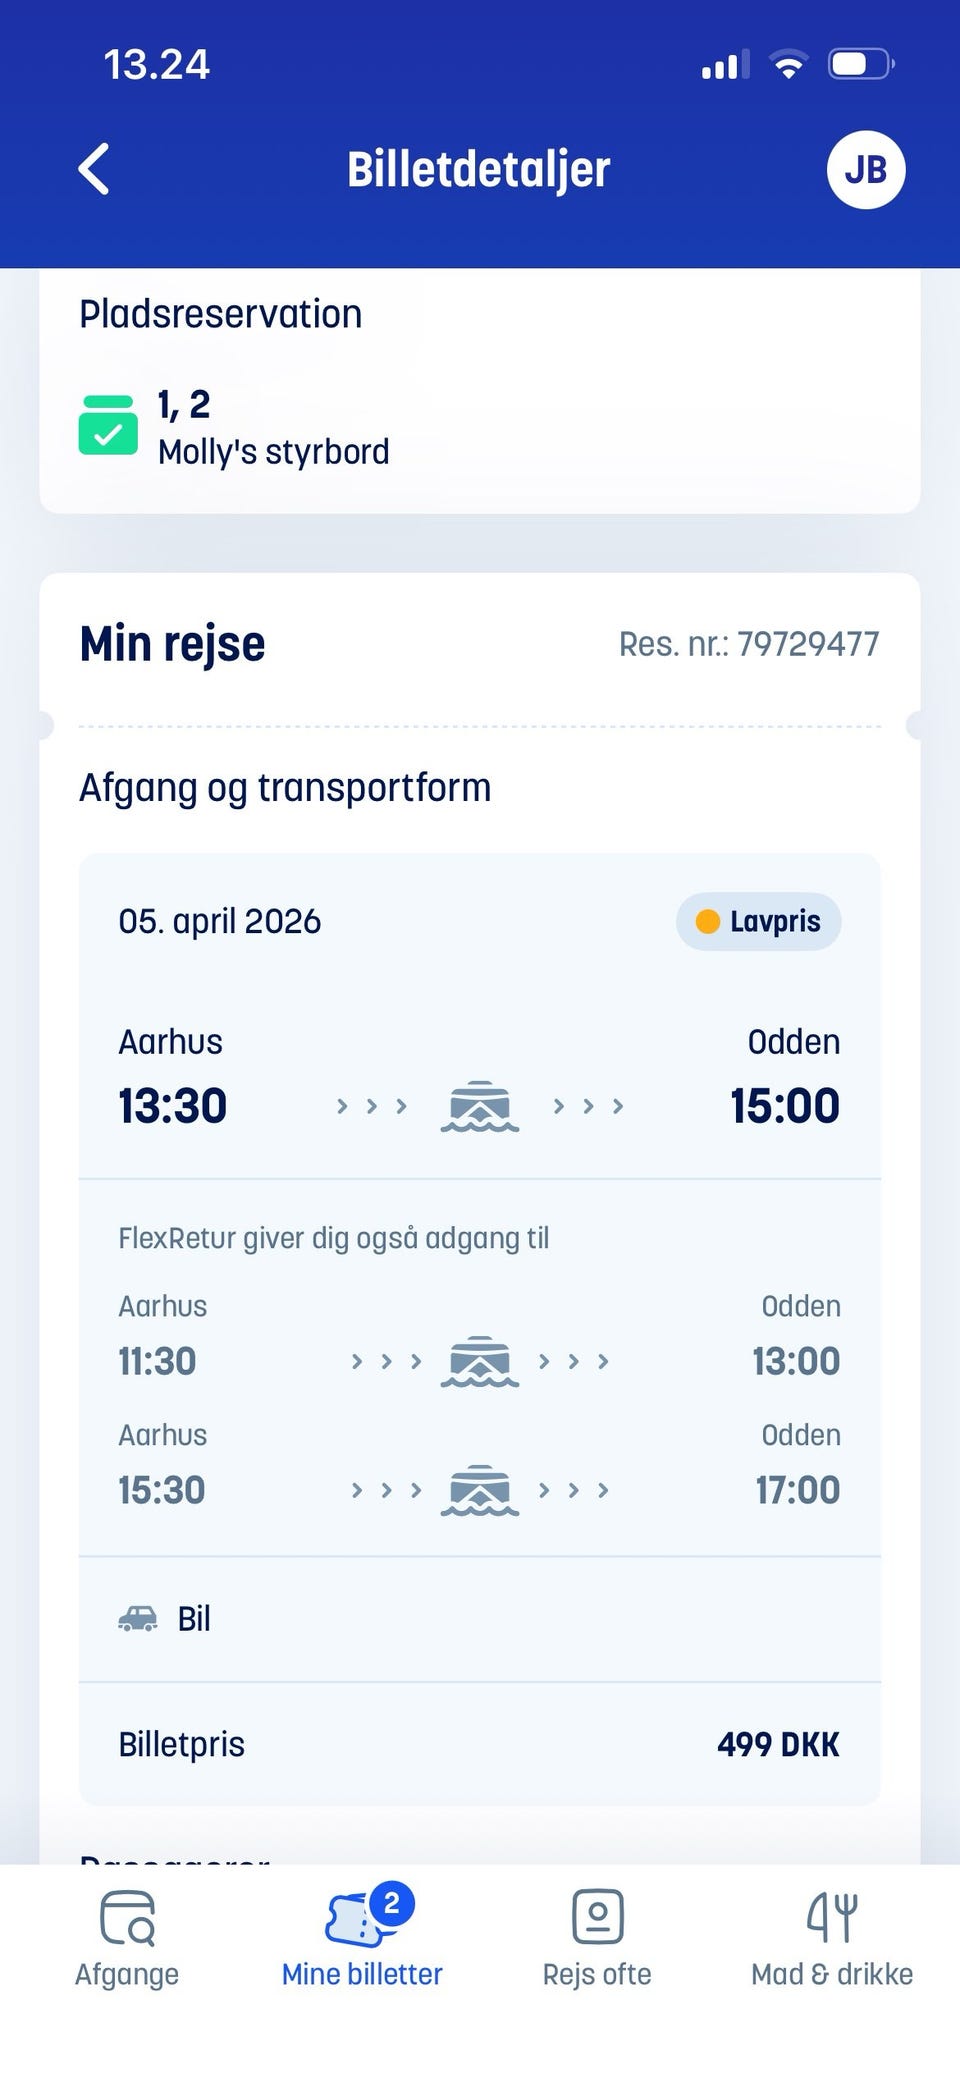The width and height of the screenshot is (960, 2078).
Task: Open the JB profile avatar
Action: tap(866, 169)
